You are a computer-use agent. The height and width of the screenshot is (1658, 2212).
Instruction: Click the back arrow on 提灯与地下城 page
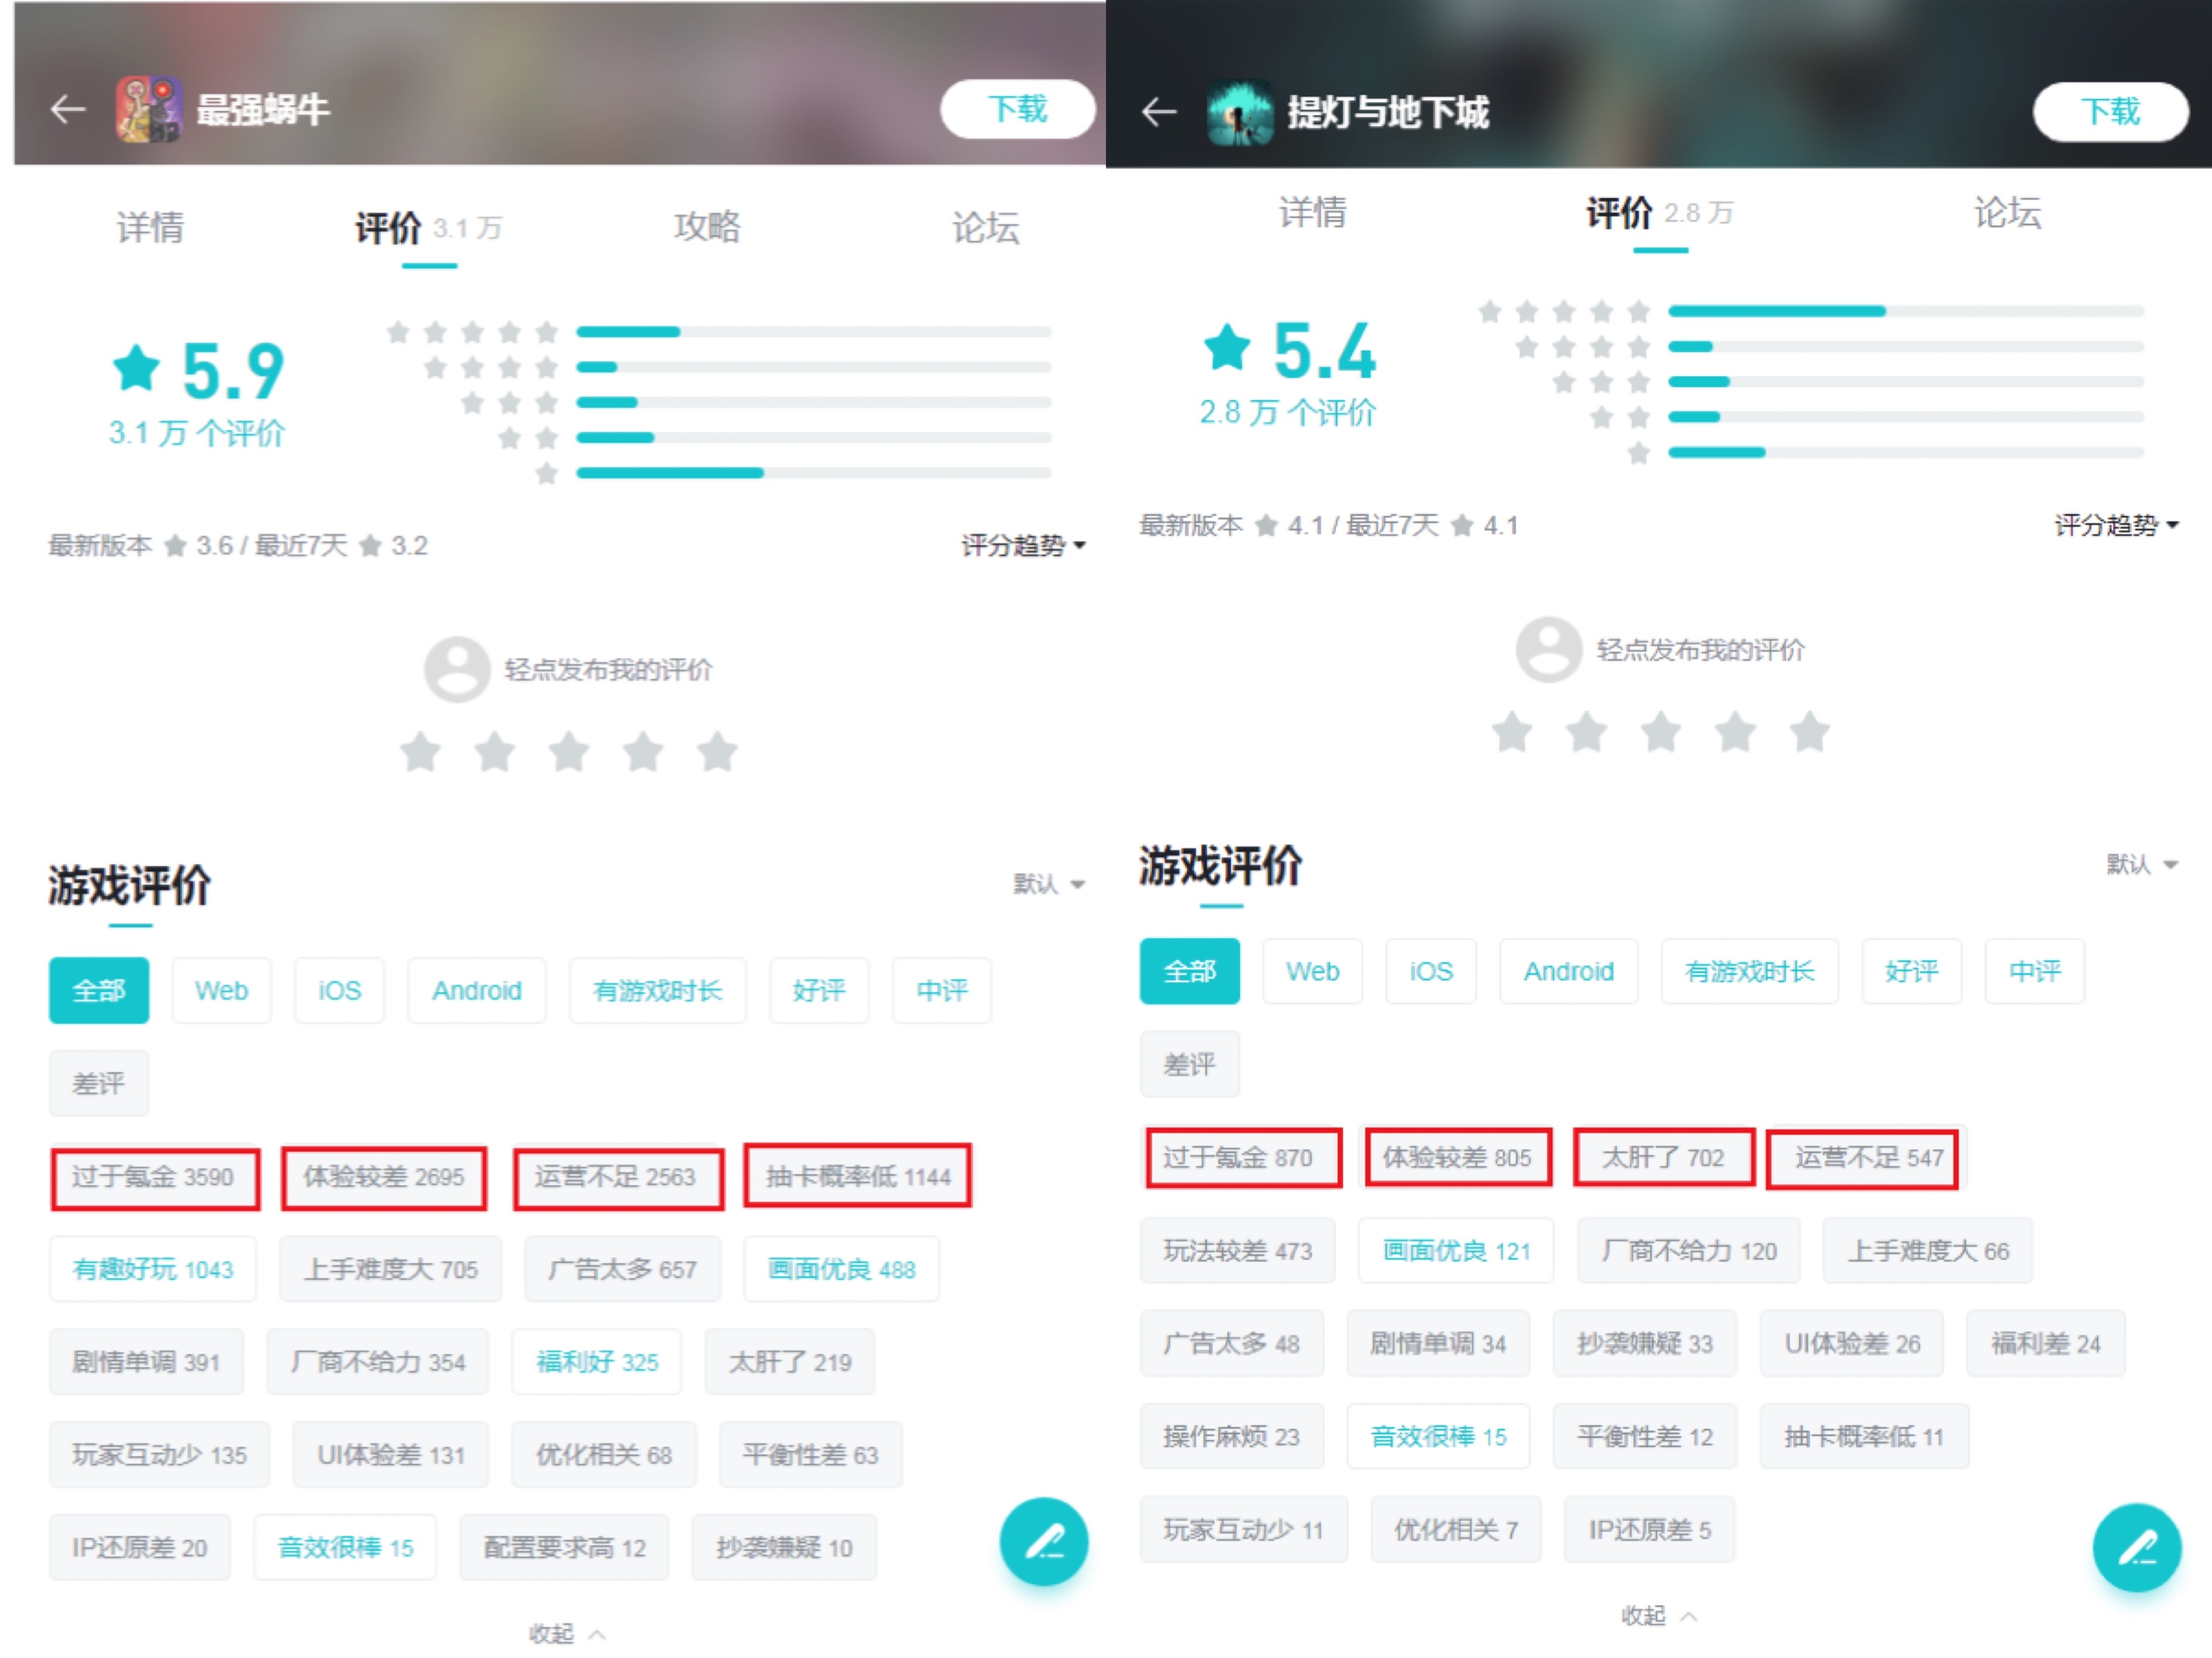click(x=1158, y=113)
